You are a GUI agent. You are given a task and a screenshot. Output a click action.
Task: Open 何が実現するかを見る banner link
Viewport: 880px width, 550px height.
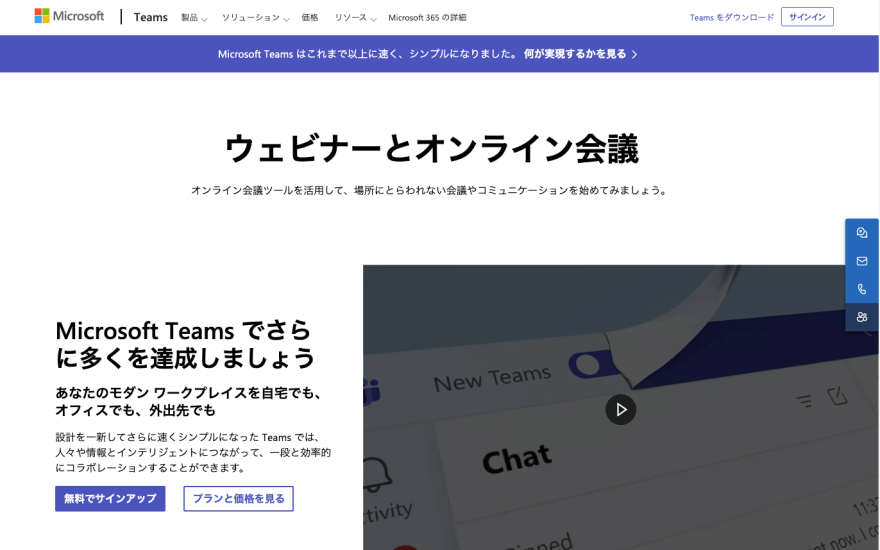click(575, 54)
